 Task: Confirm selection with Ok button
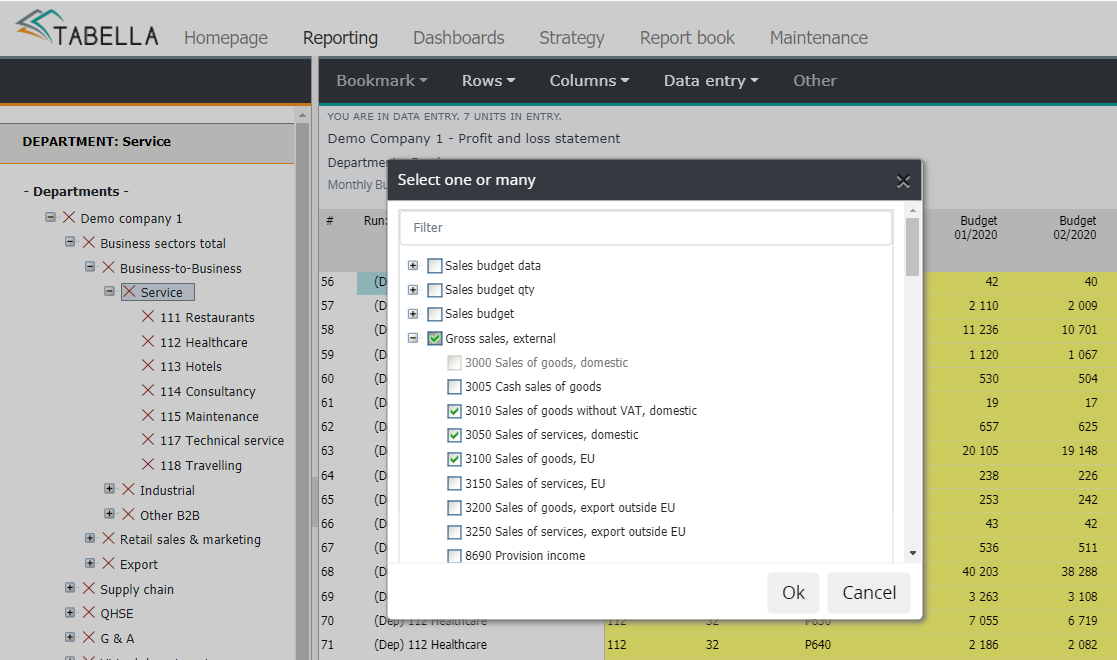point(793,592)
